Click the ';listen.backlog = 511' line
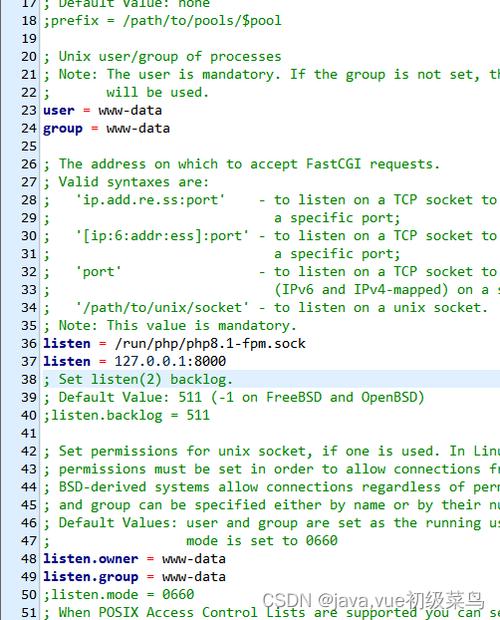Image resolution: width=500 pixels, height=620 pixels. click(126, 416)
